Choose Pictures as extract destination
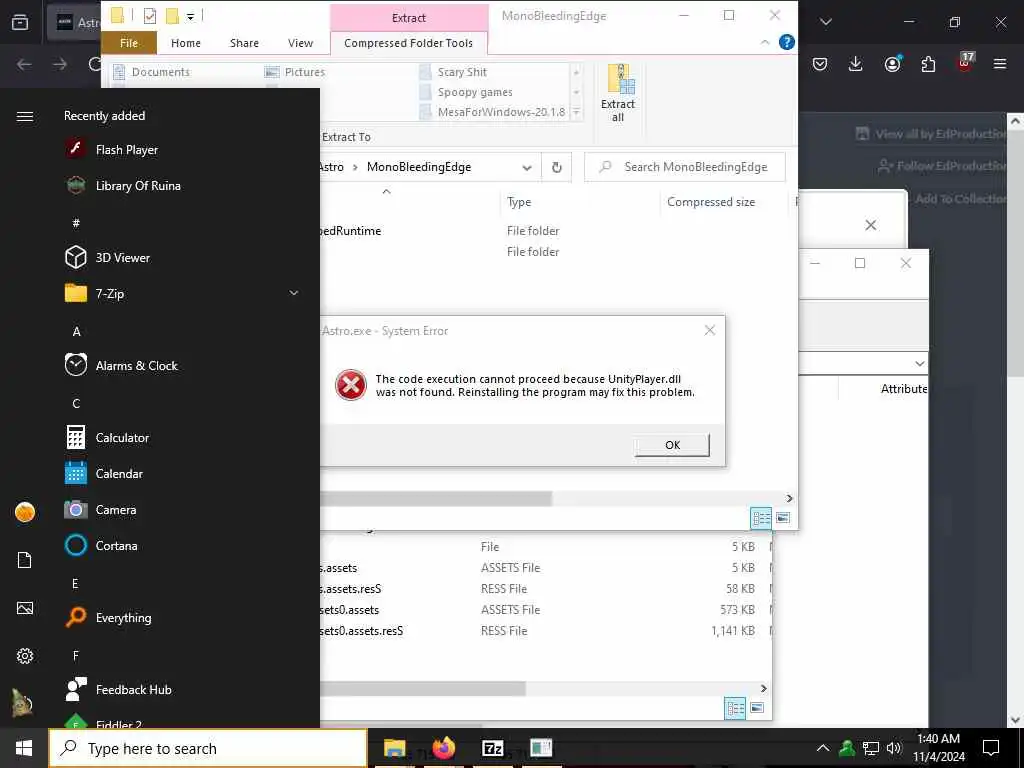This screenshot has height=768, width=1024. pyautogui.click(x=296, y=72)
